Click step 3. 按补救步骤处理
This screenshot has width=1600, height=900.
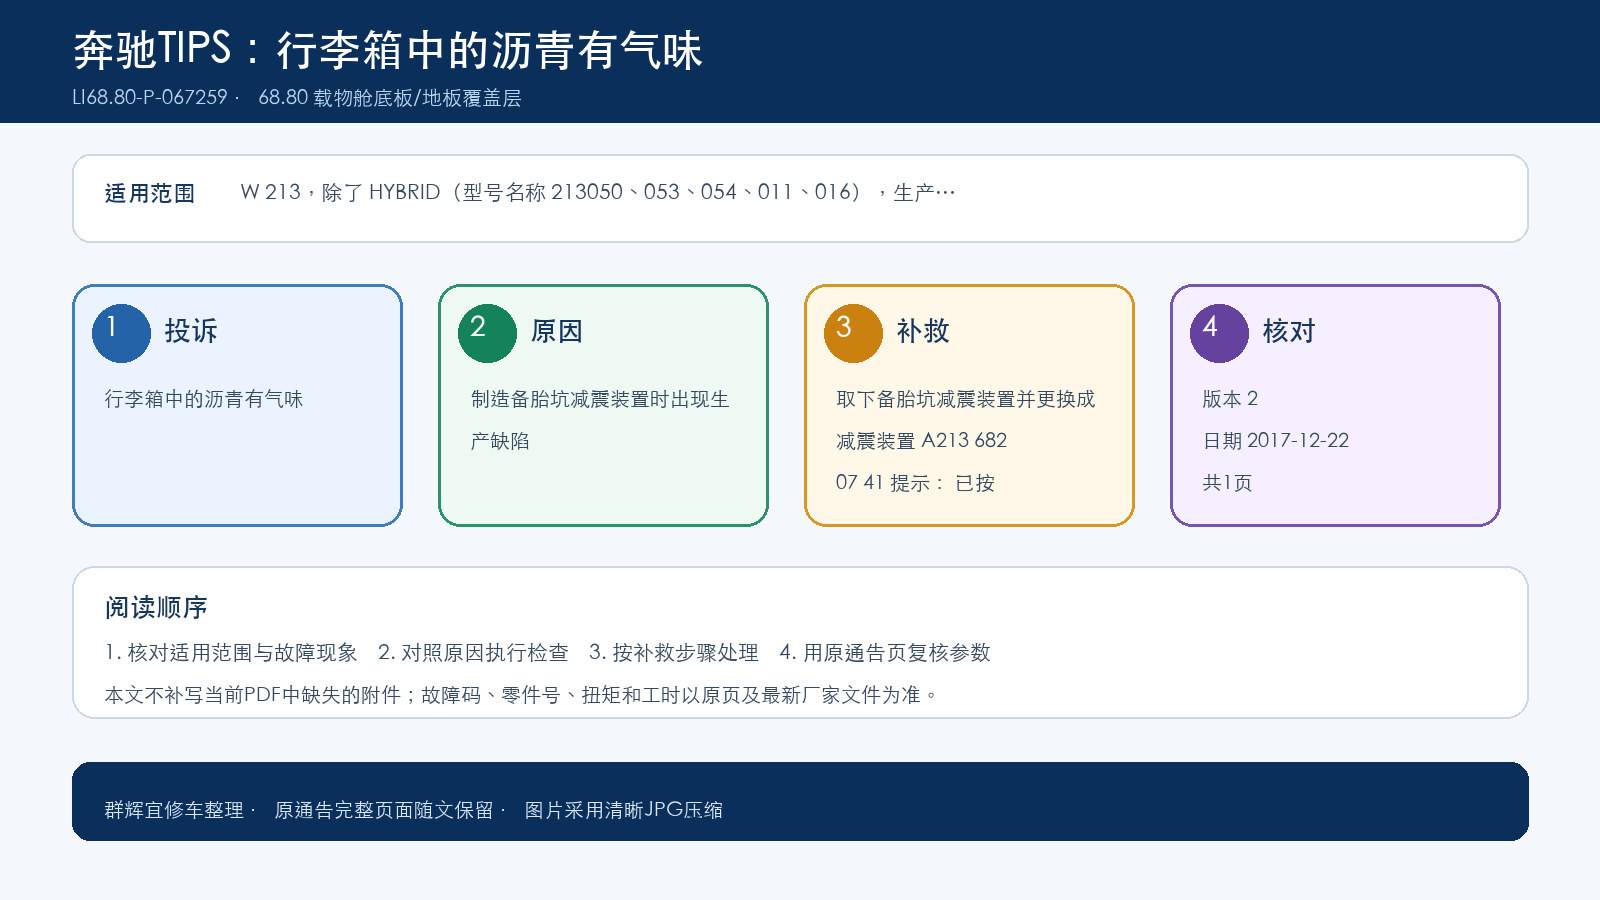[x=674, y=653]
